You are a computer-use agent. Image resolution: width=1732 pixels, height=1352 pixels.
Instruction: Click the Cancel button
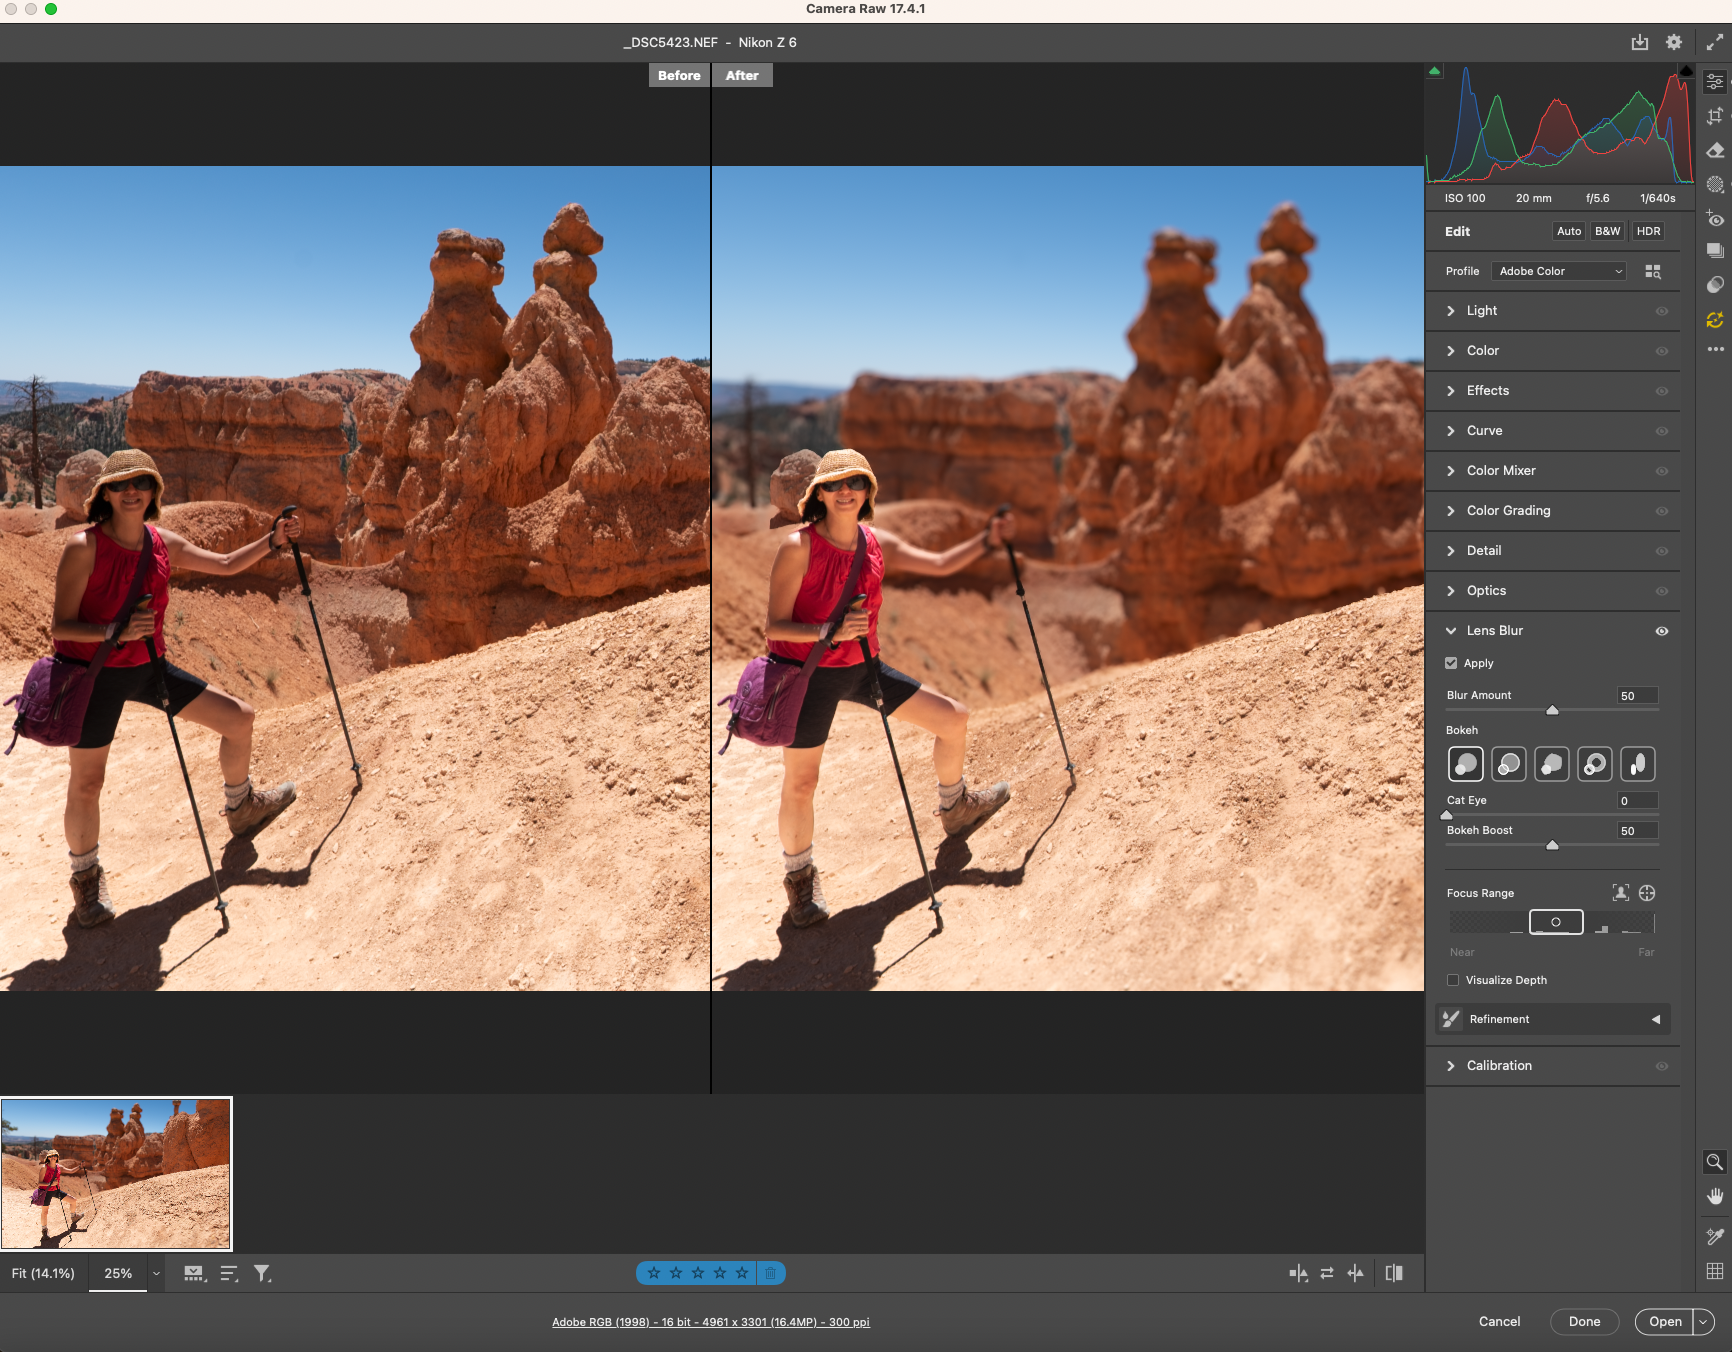click(1499, 1322)
